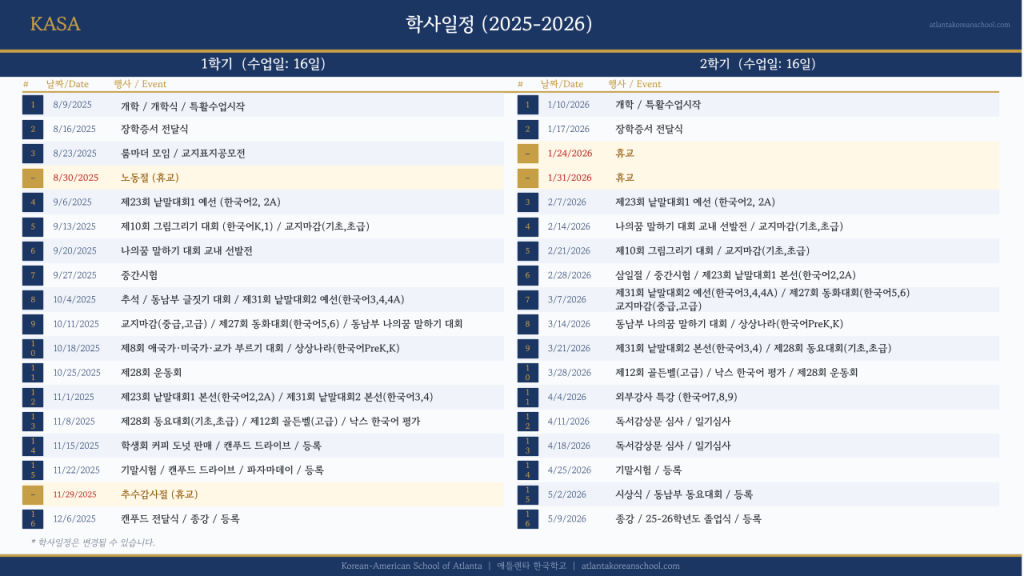Click the number 16 badge beside 12/6/2025

[x=33, y=519]
